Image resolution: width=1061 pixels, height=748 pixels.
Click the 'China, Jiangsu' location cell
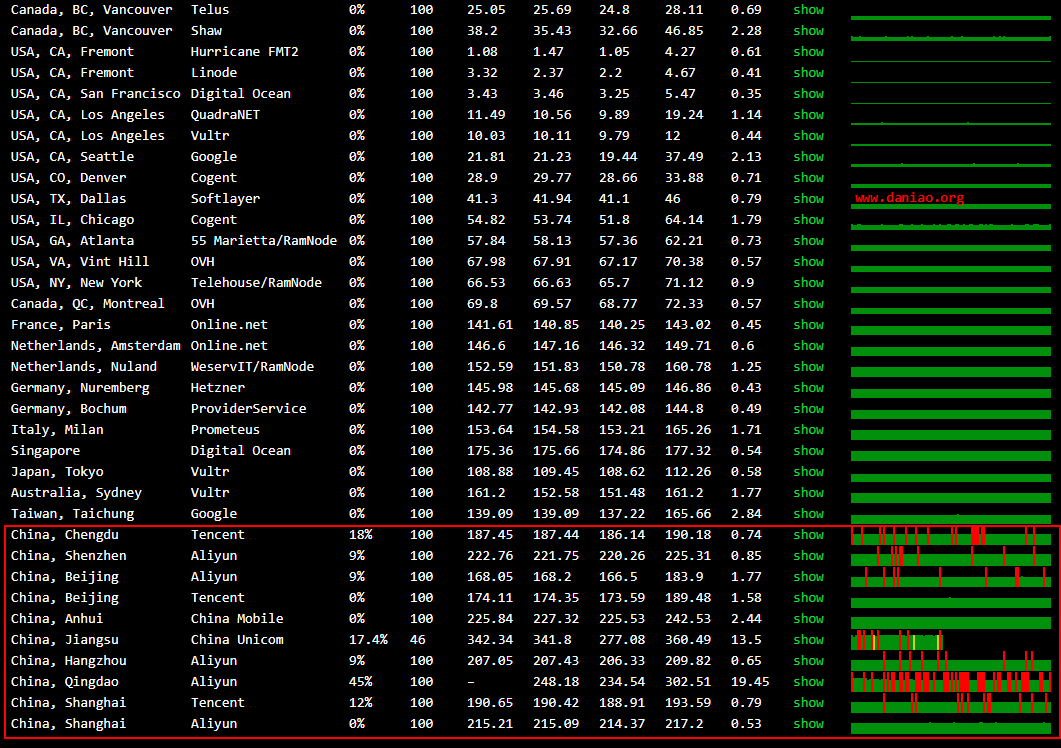[x=64, y=640]
